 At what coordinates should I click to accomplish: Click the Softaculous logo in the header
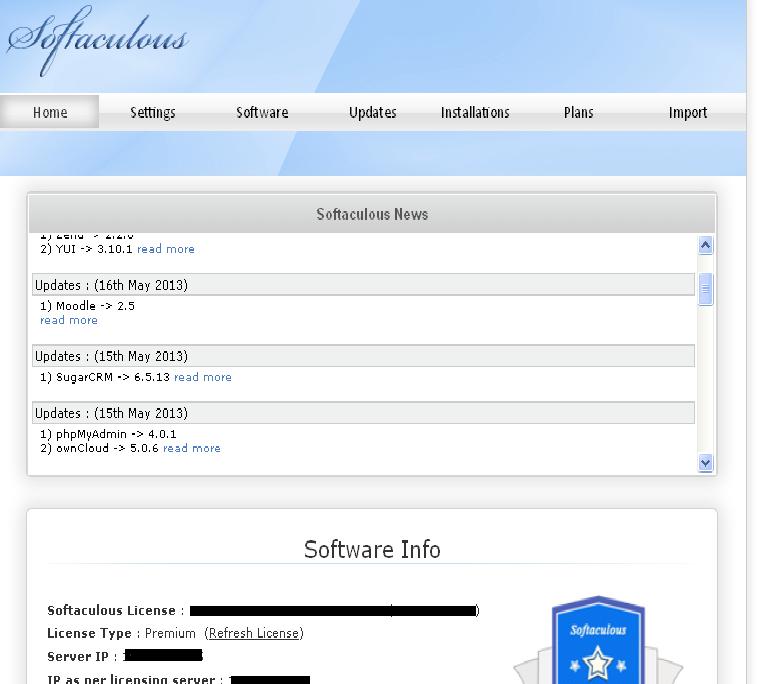pyautogui.click(x=97, y=40)
